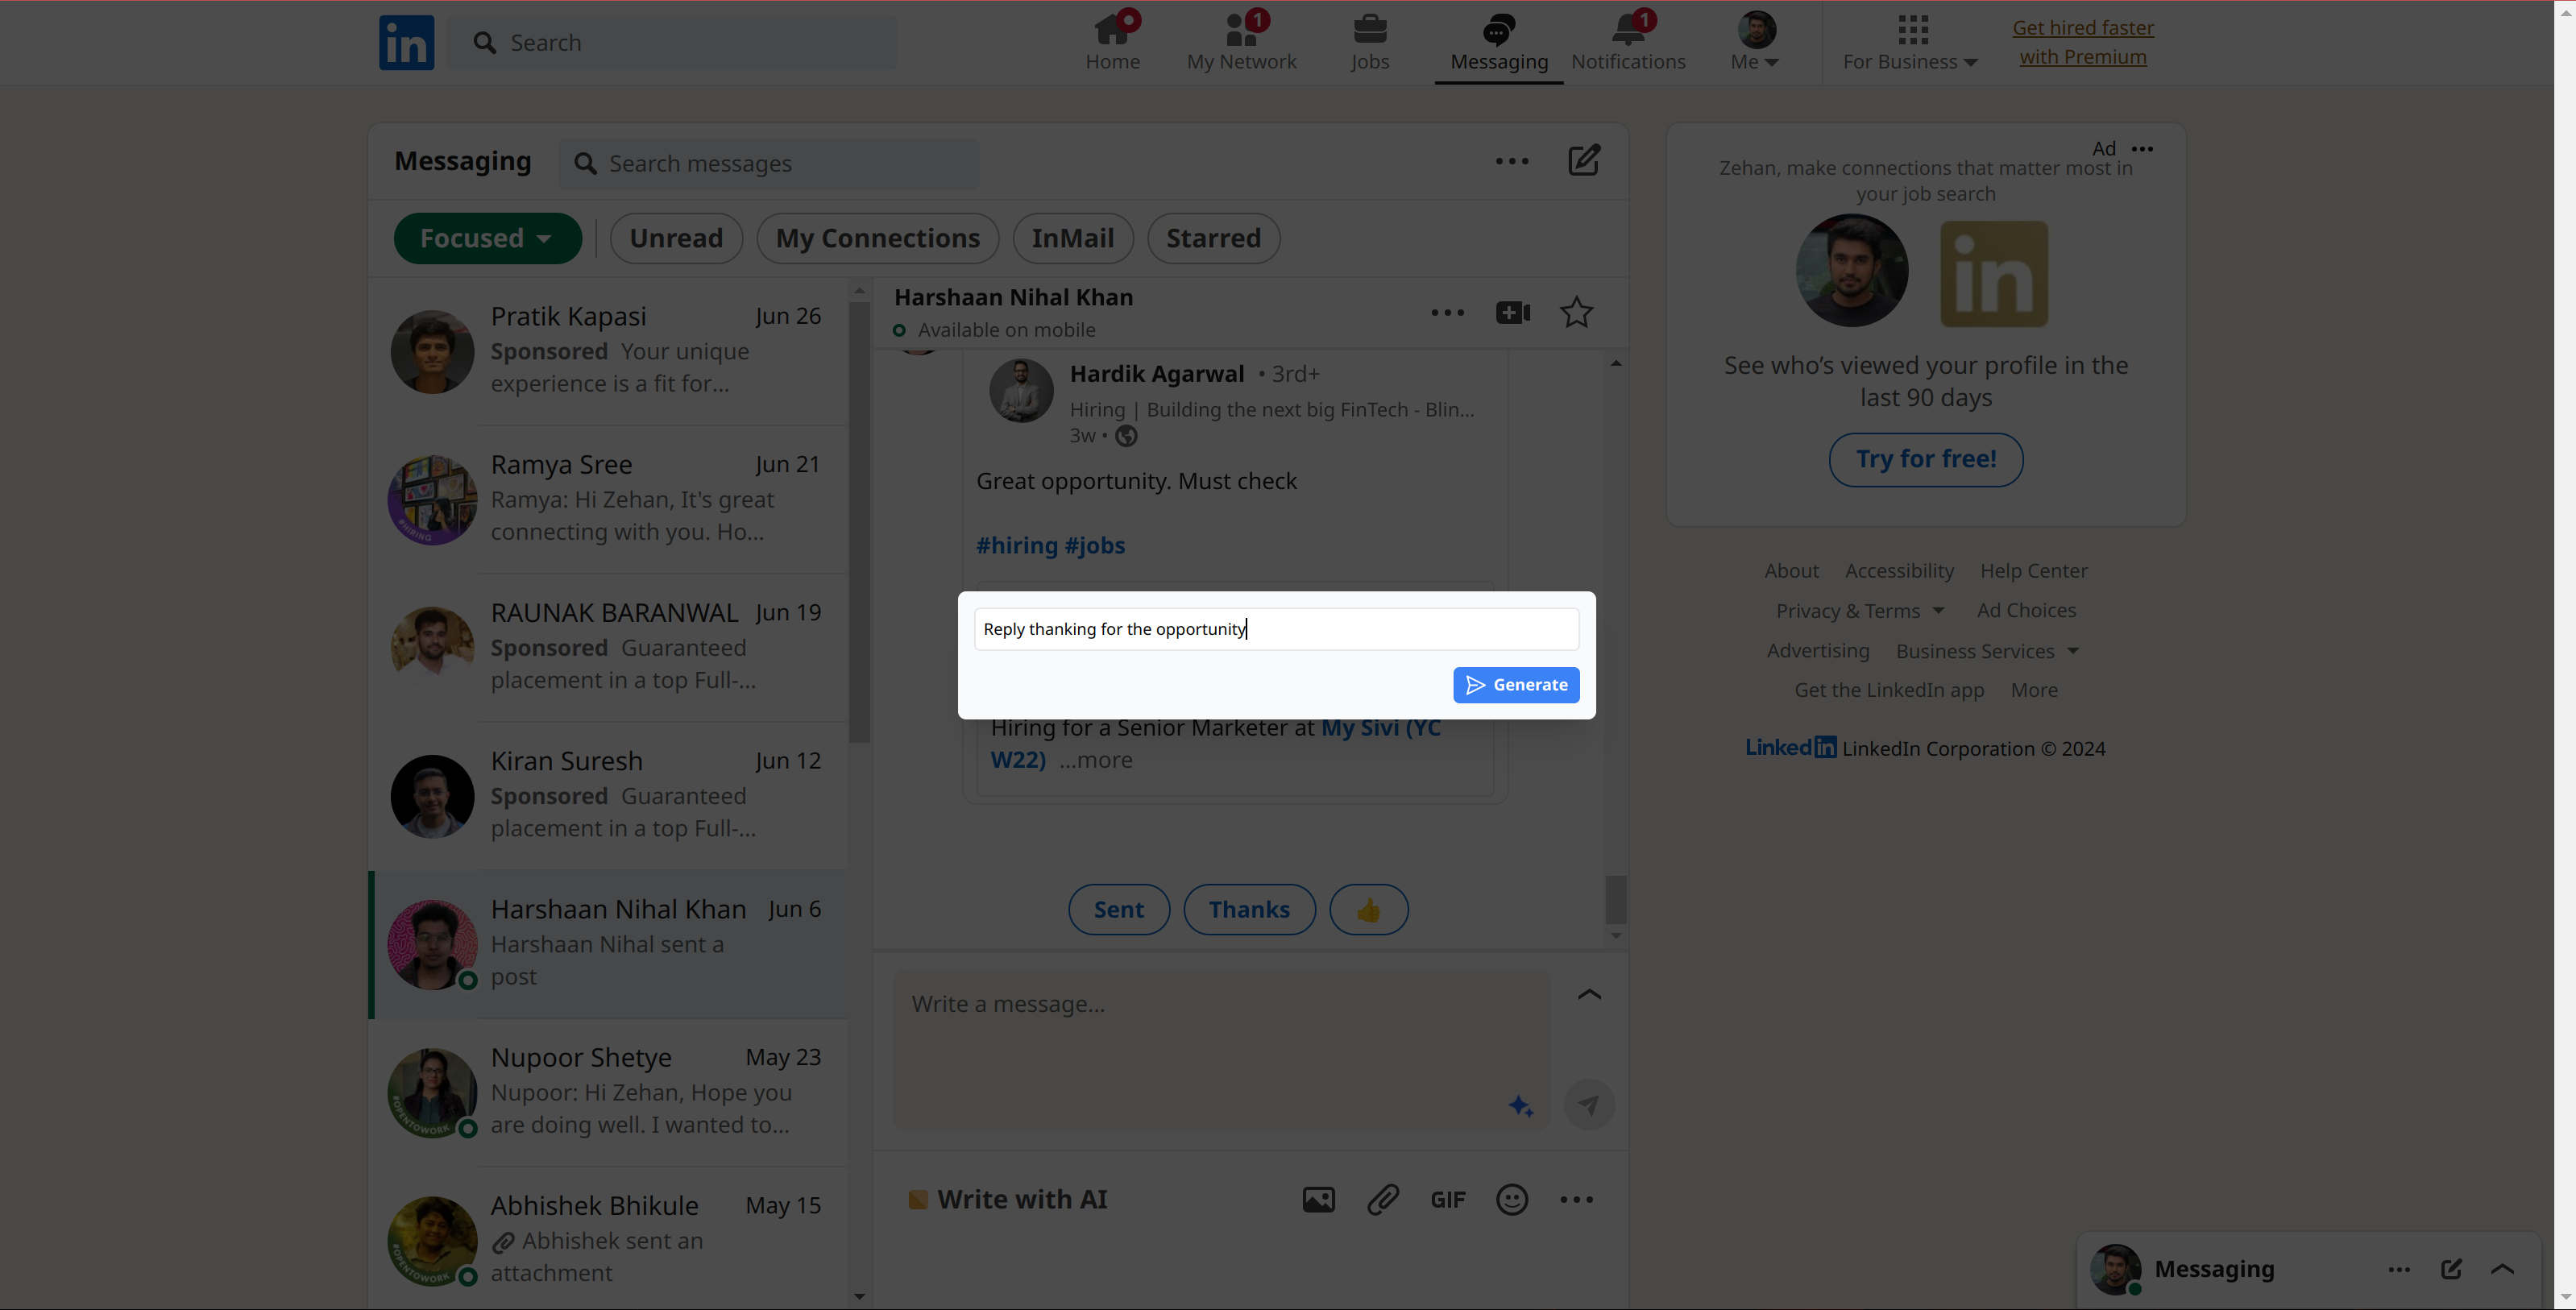Image resolution: width=2576 pixels, height=1310 pixels.
Task: Click the Search messages field
Action: coord(768,163)
